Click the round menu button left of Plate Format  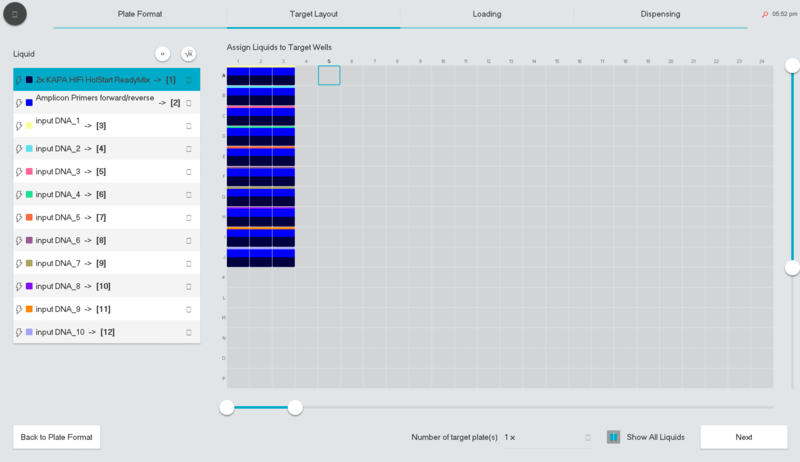point(15,14)
